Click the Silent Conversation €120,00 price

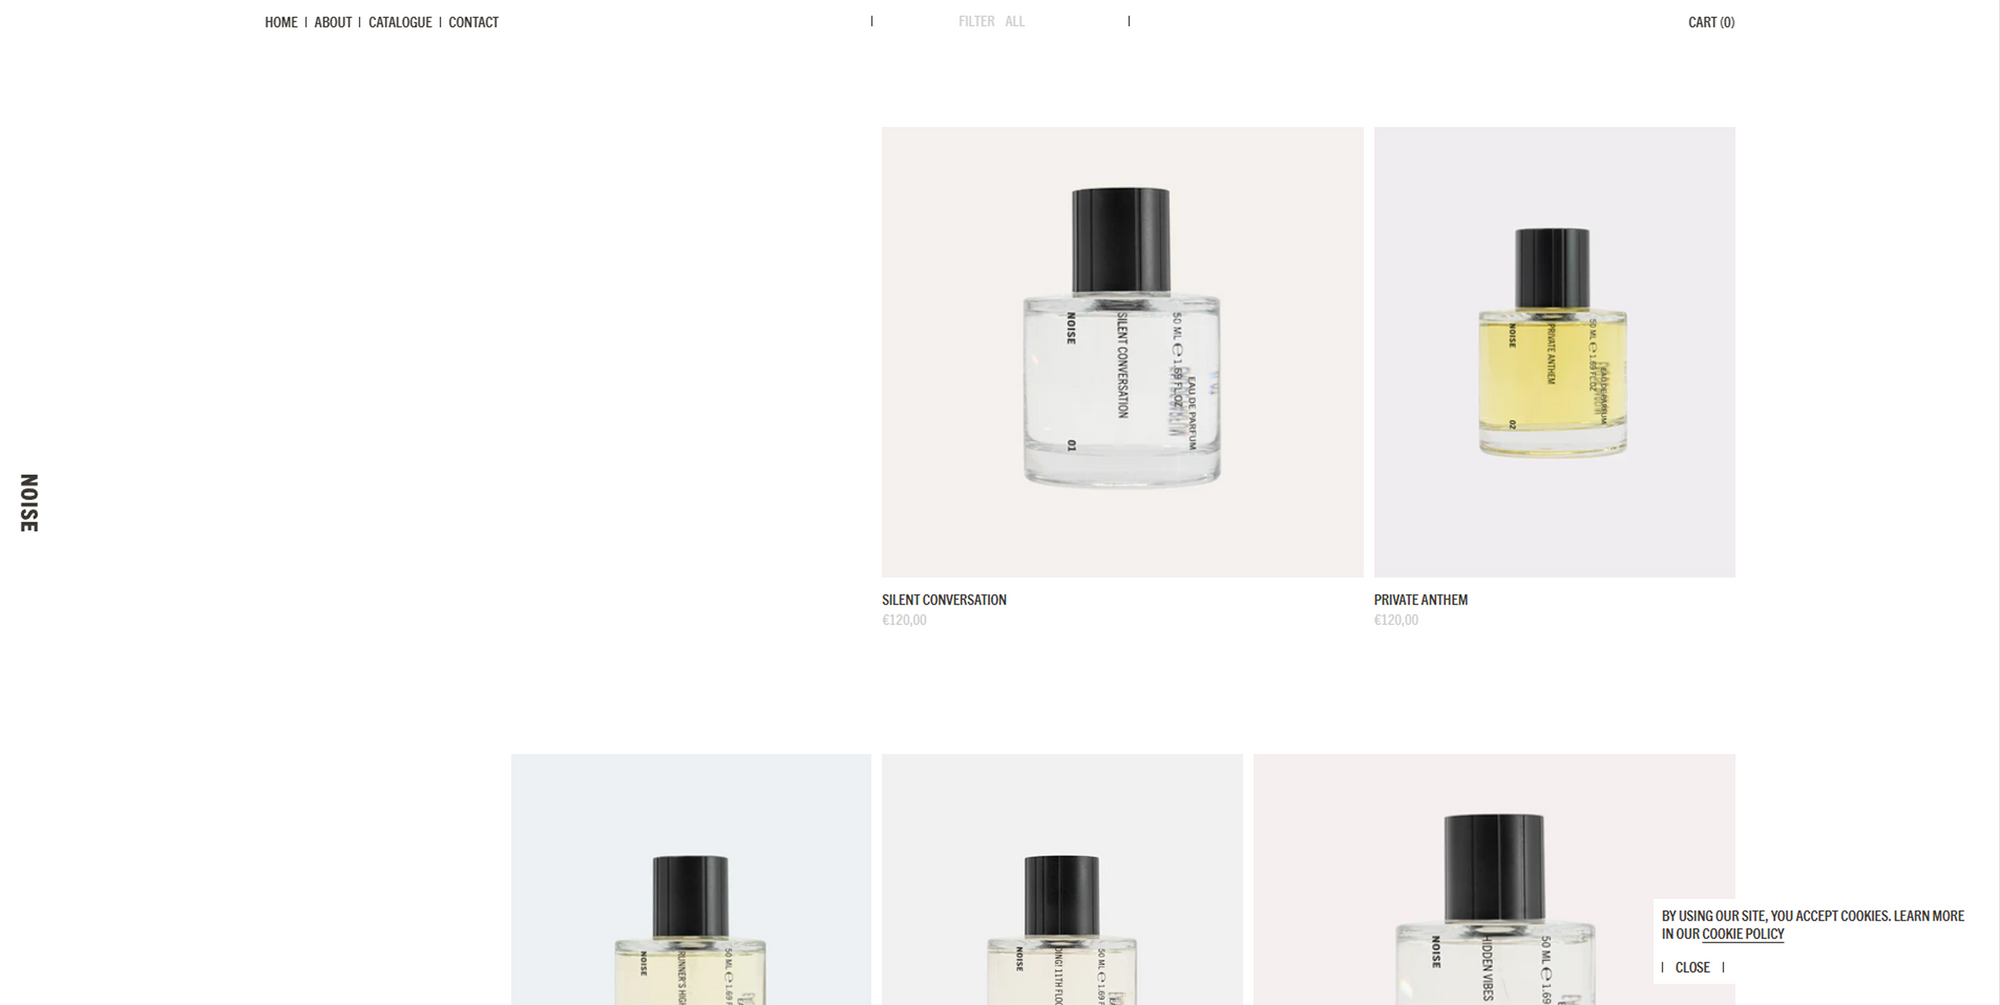click(904, 620)
